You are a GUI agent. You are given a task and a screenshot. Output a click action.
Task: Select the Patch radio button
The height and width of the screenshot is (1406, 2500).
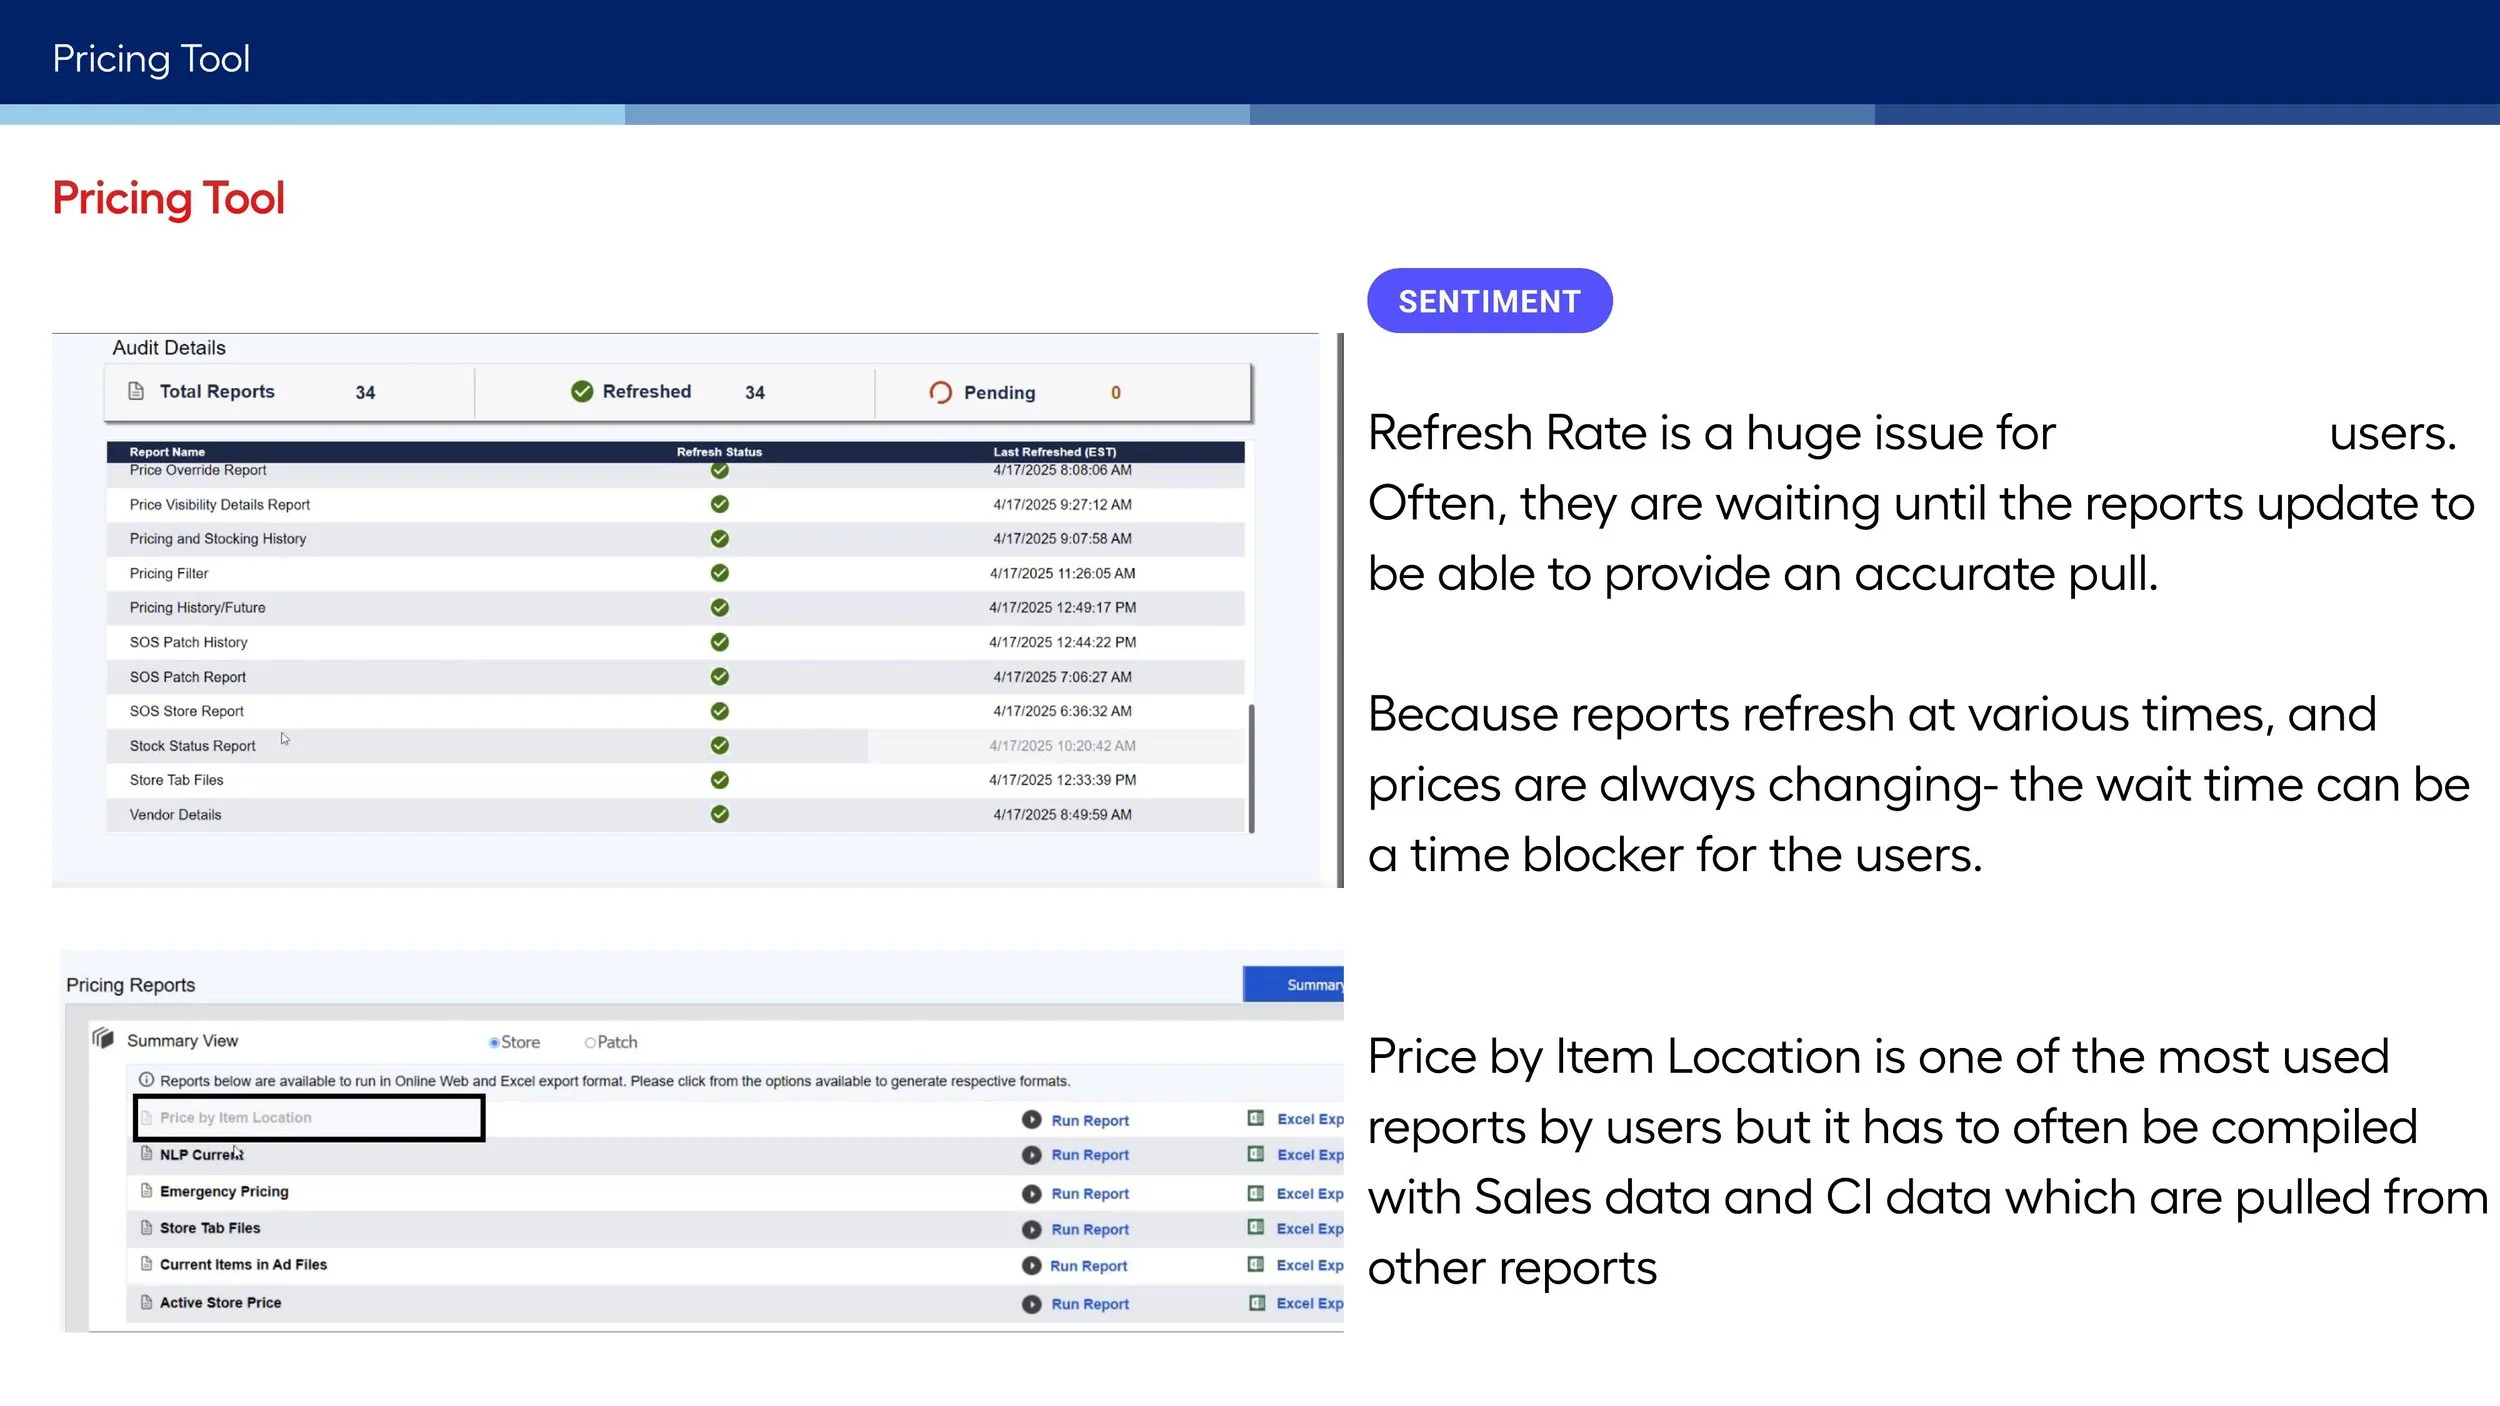590,1042
